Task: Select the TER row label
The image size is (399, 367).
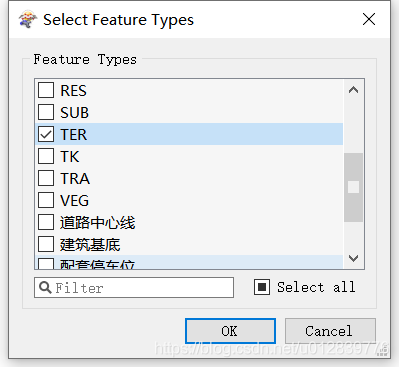Action: 74,134
